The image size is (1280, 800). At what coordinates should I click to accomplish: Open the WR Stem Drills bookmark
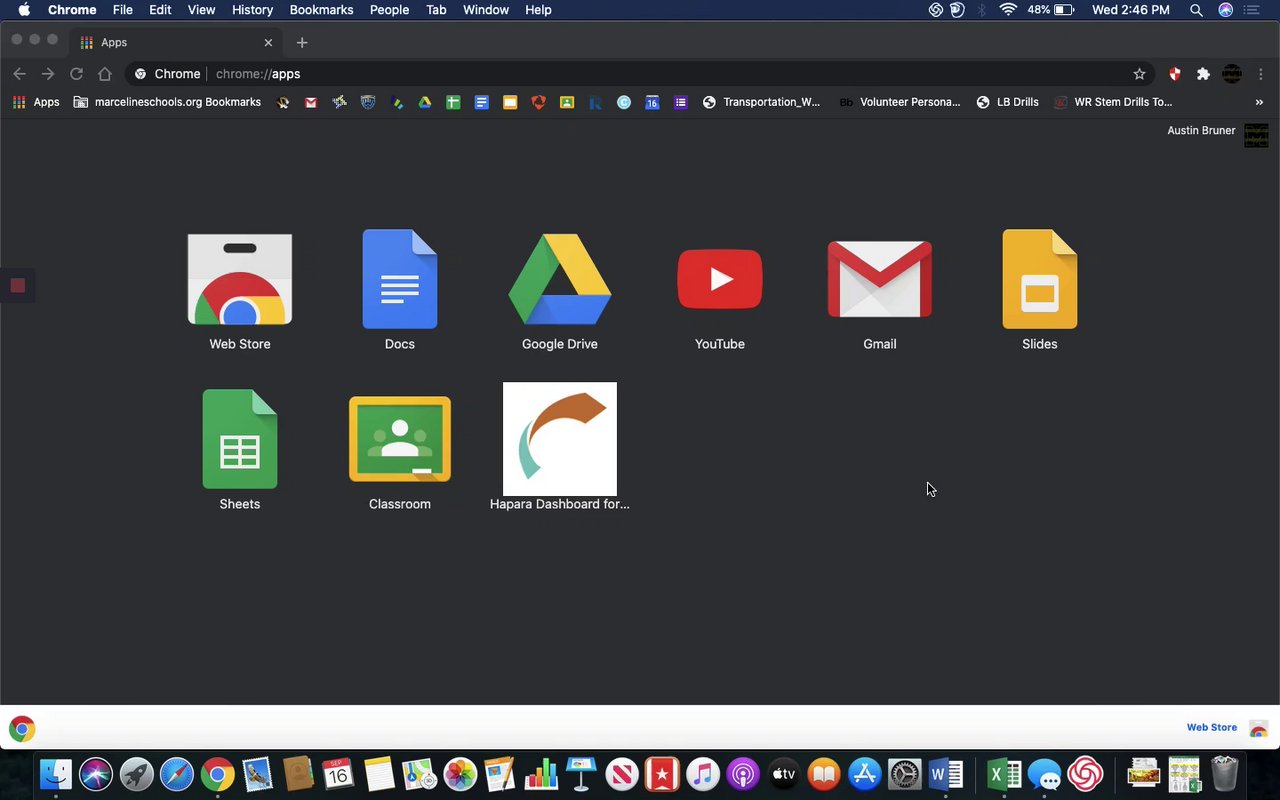pyautogui.click(x=1113, y=102)
